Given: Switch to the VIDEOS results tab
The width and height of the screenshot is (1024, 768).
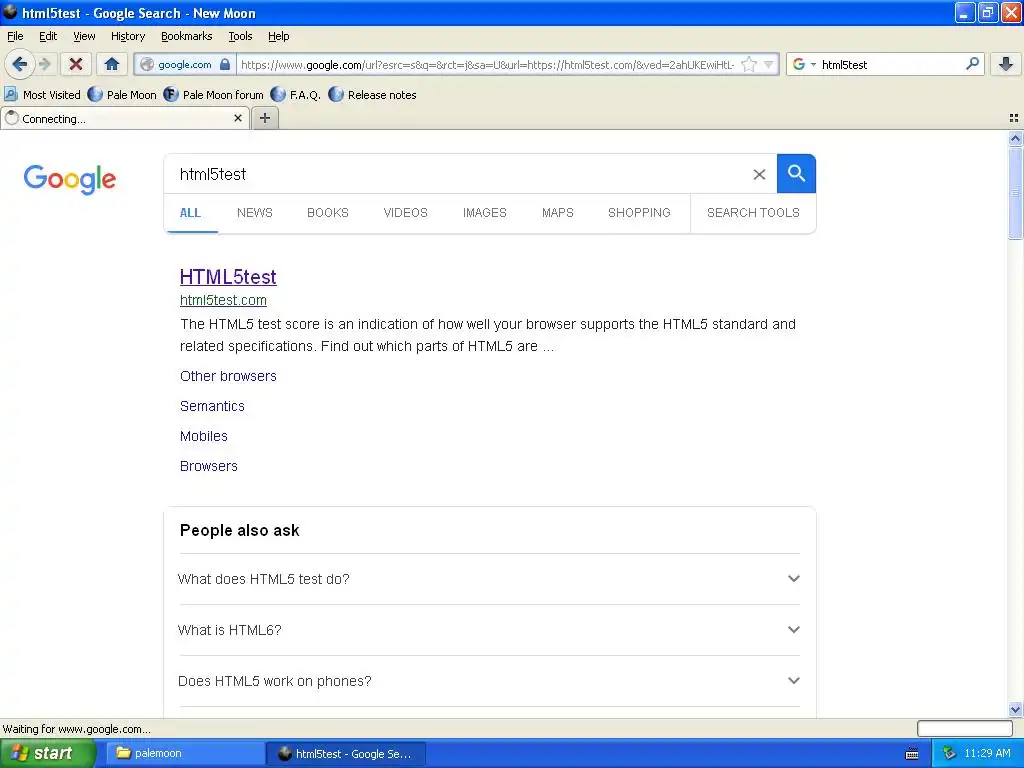Looking at the screenshot, I should pyautogui.click(x=406, y=213).
